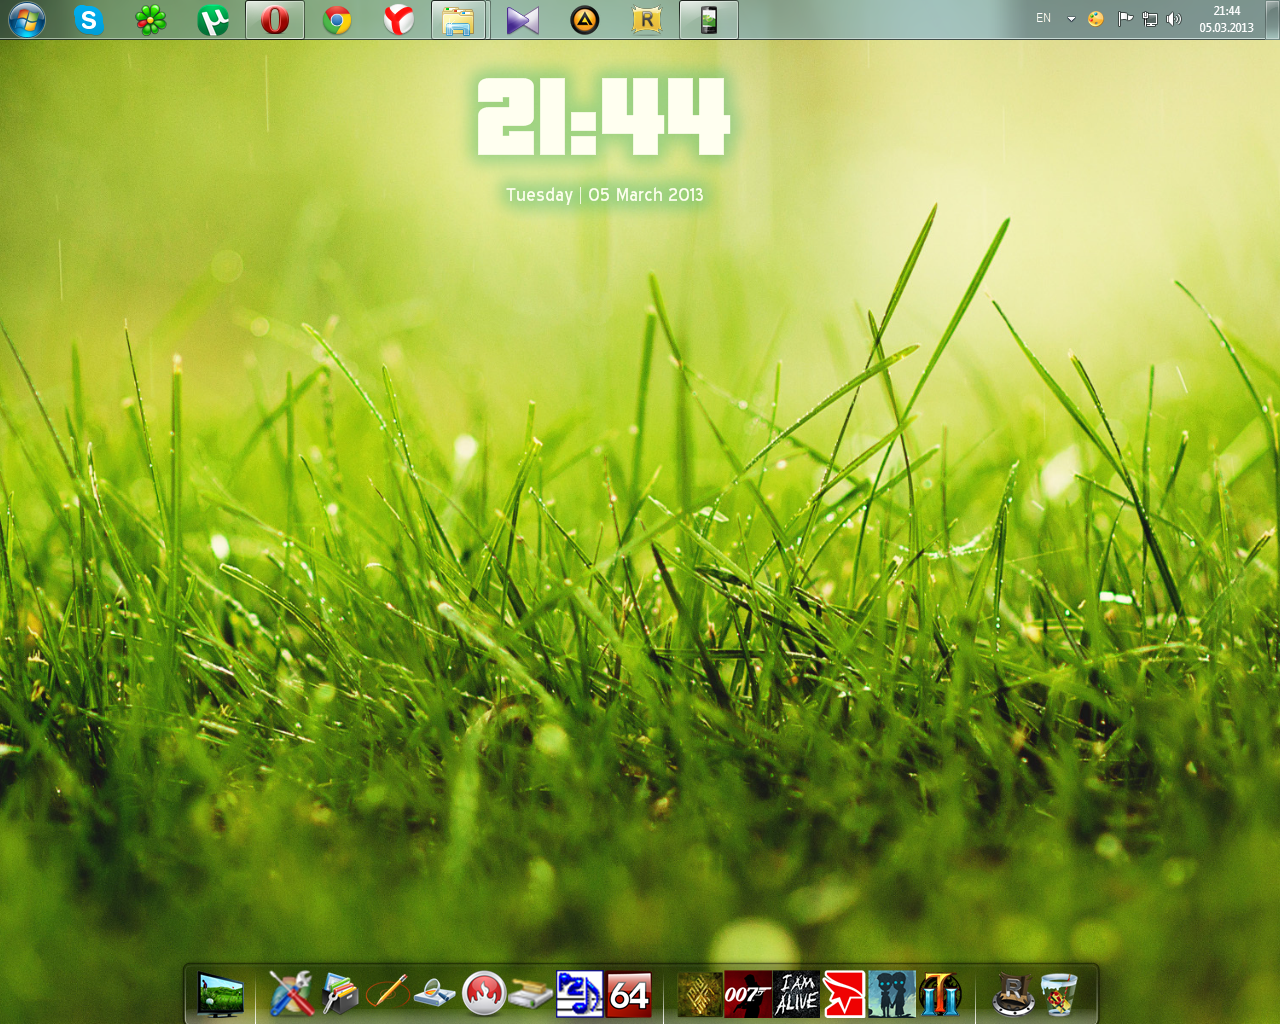Open the colorful file cabinet dock icon
1280x1024 pixels.
(340, 995)
